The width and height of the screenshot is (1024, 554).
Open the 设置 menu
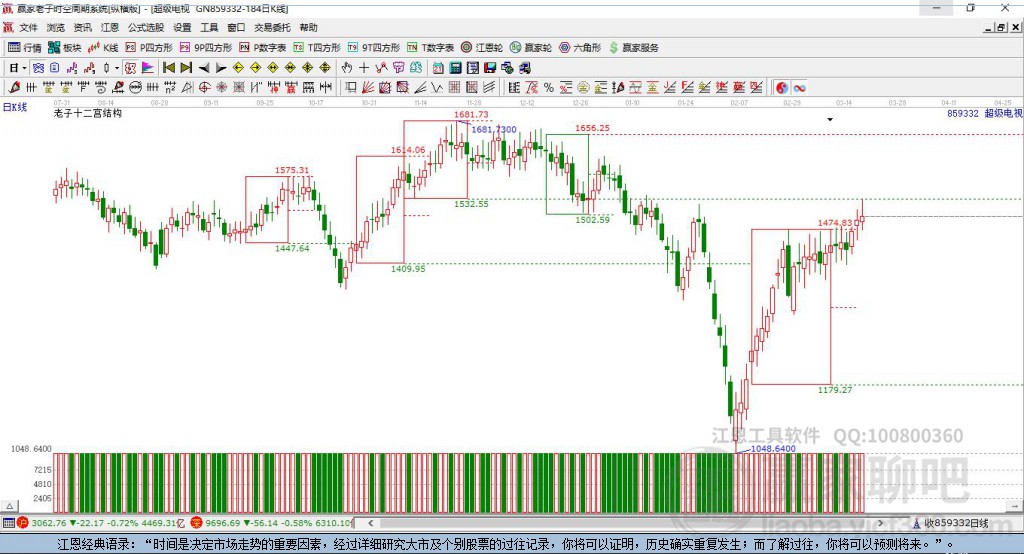[x=182, y=27]
